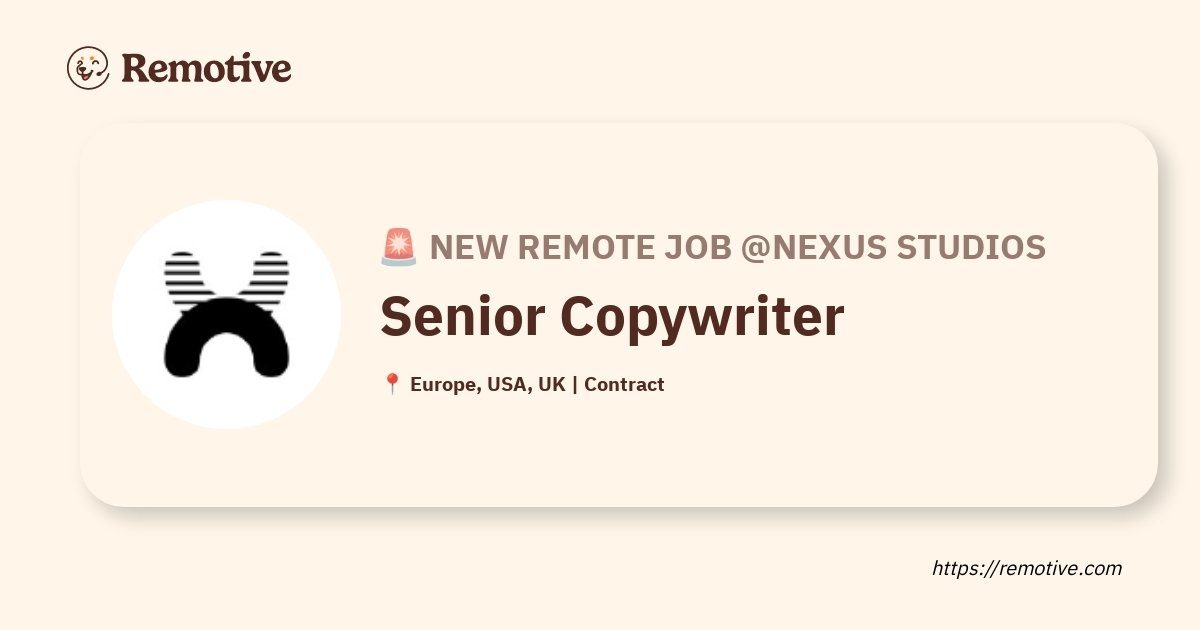Select the UK location text
This screenshot has width=1200, height=630.
(x=552, y=384)
